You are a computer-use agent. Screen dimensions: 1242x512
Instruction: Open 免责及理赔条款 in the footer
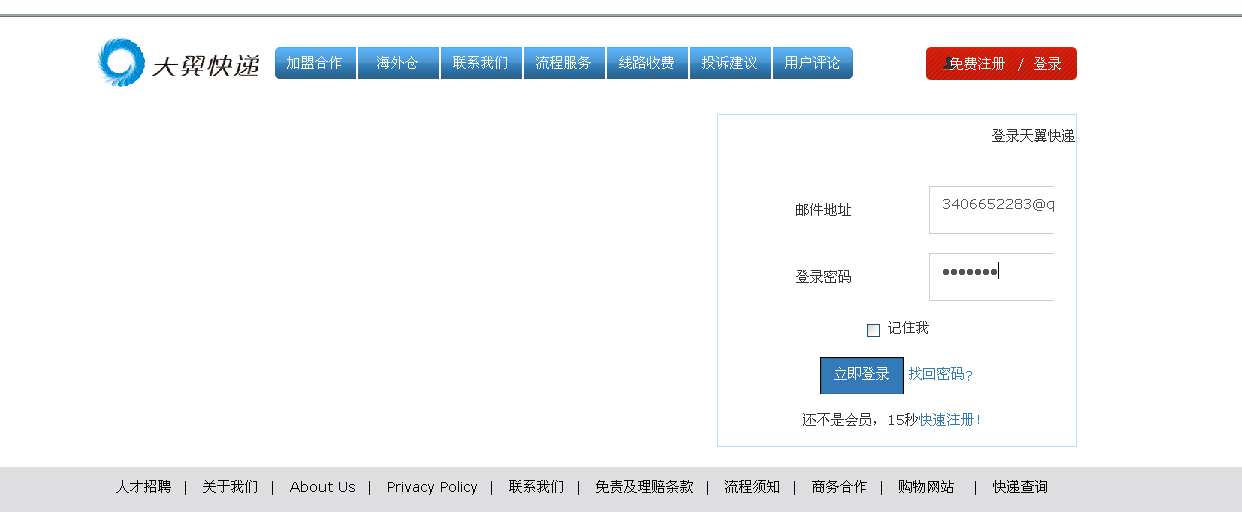click(644, 487)
